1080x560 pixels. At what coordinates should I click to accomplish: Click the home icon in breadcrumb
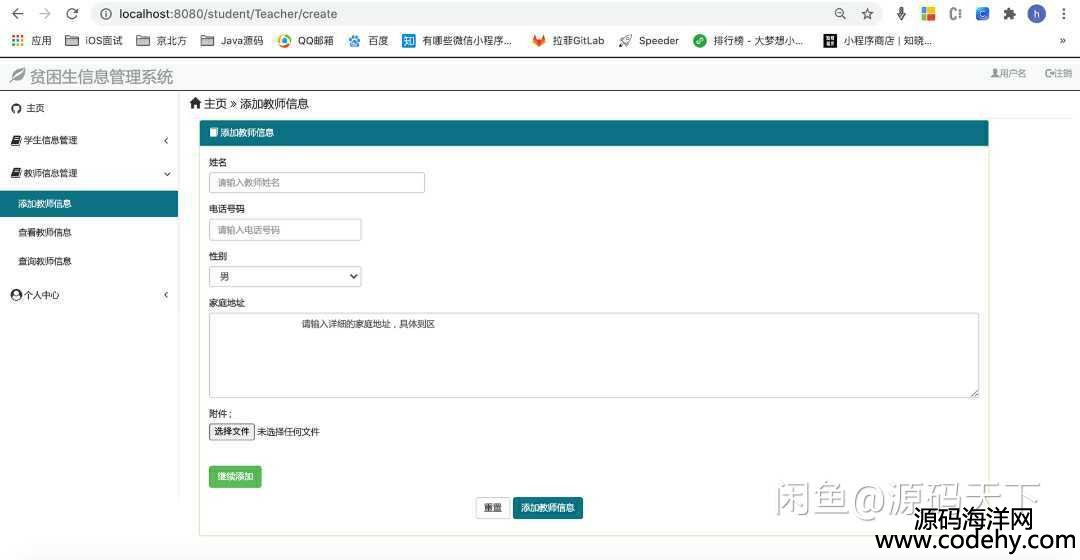195,104
